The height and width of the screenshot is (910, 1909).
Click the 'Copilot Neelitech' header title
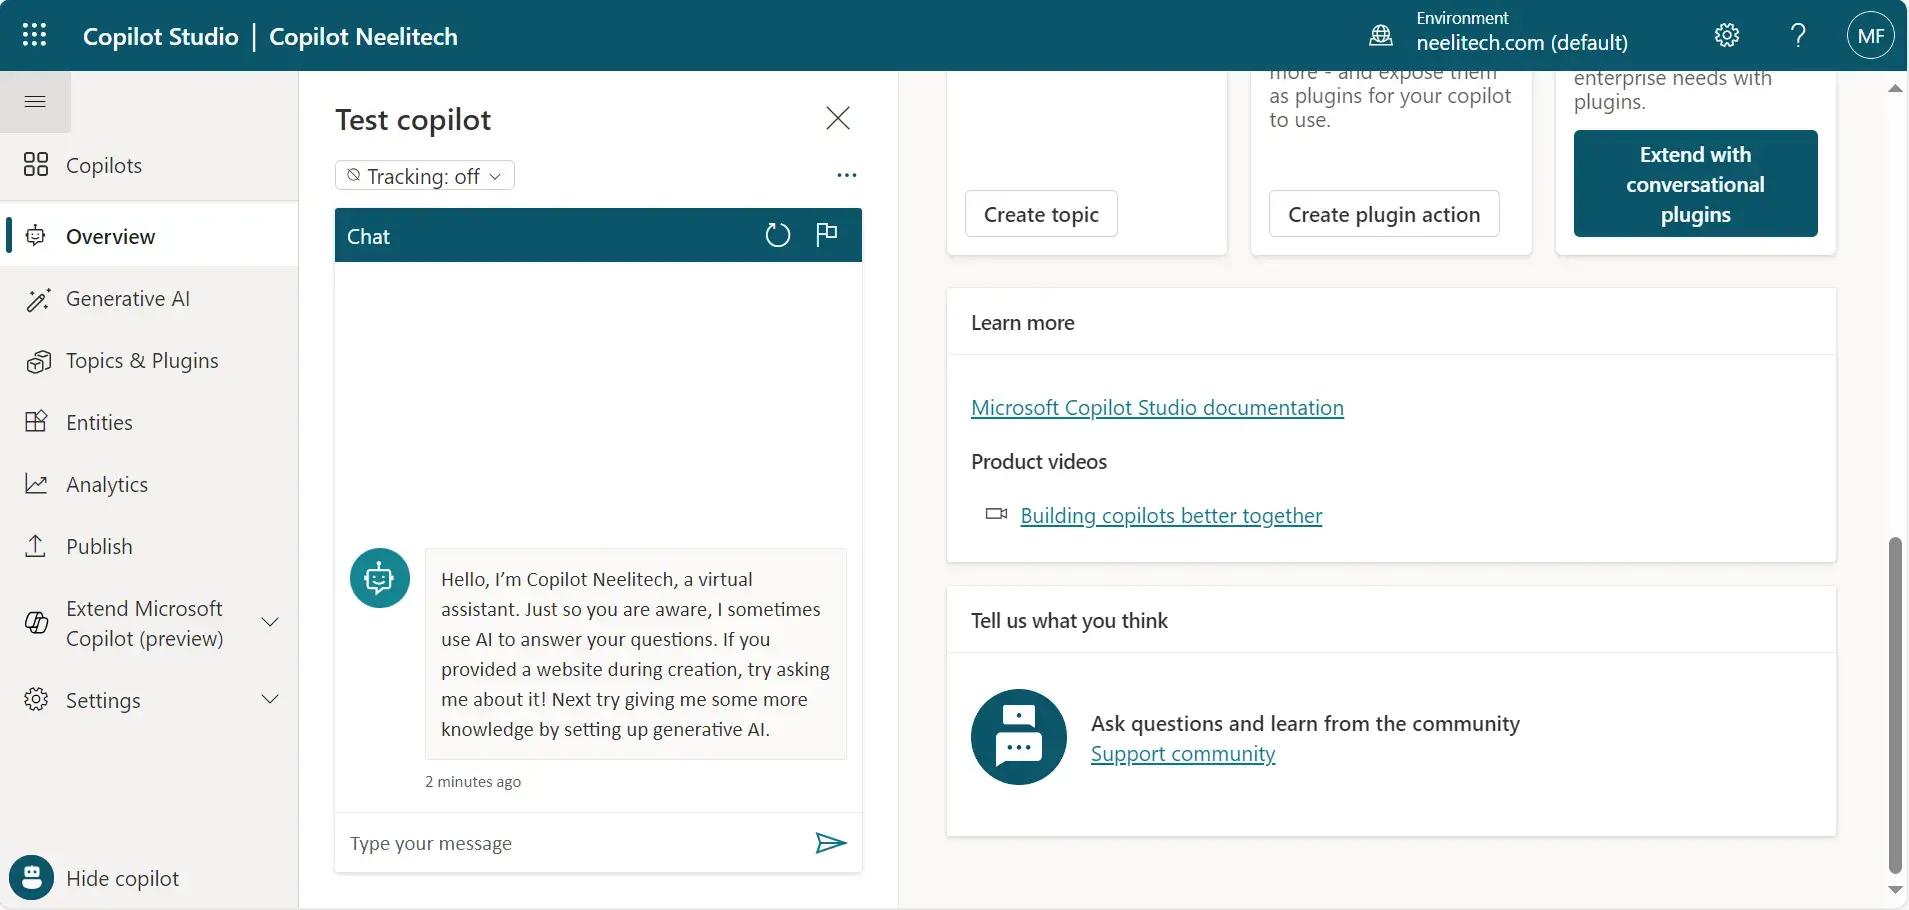tap(363, 36)
